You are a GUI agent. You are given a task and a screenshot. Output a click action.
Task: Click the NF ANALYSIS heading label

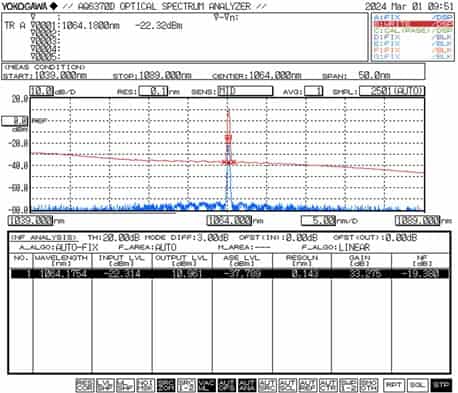tap(44, 238)
